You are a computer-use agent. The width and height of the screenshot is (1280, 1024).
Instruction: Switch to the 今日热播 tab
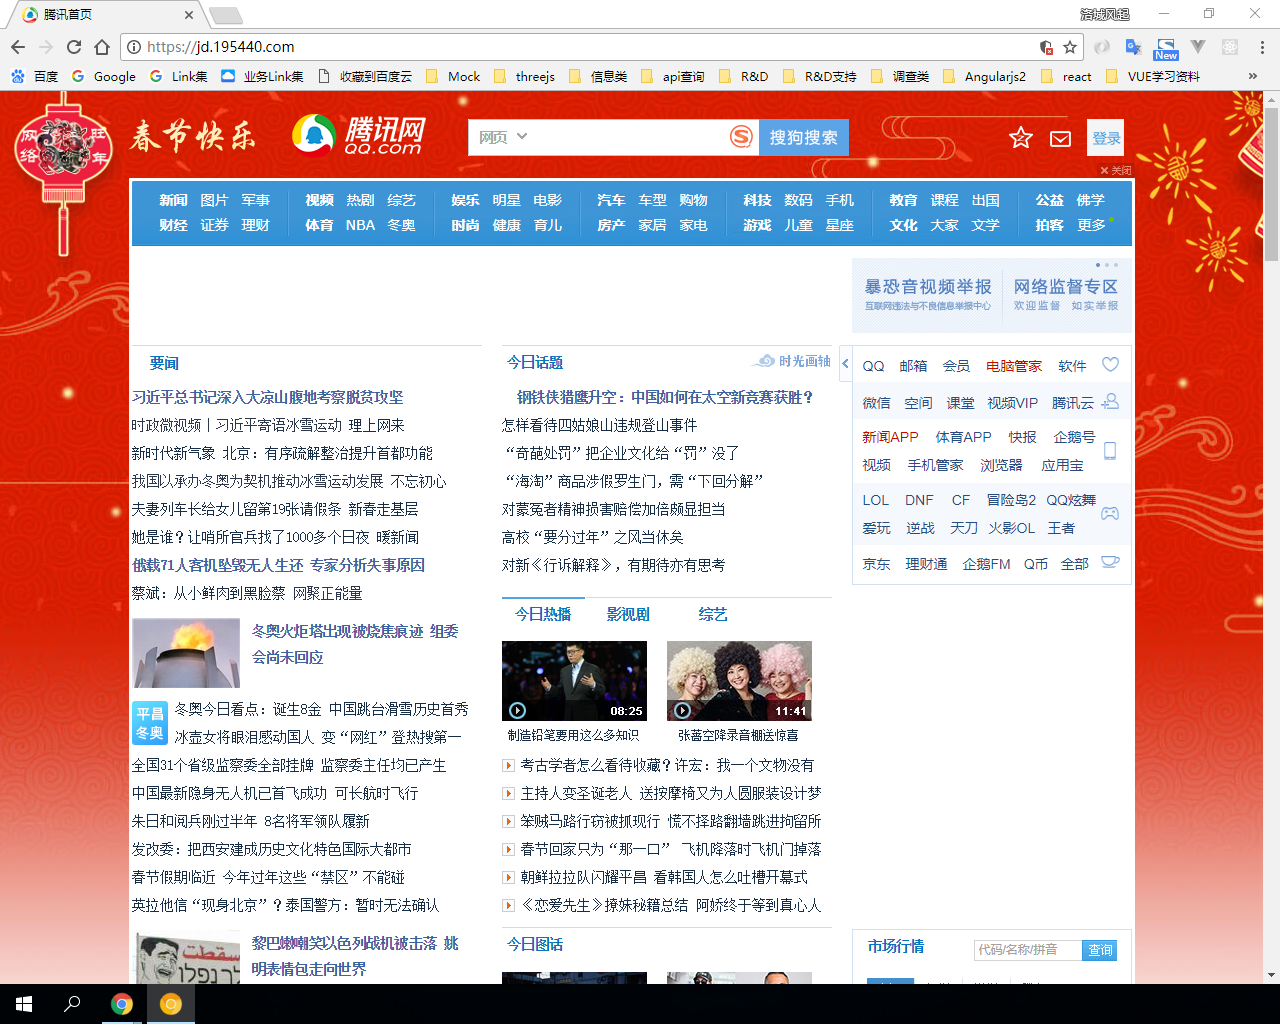543,614
